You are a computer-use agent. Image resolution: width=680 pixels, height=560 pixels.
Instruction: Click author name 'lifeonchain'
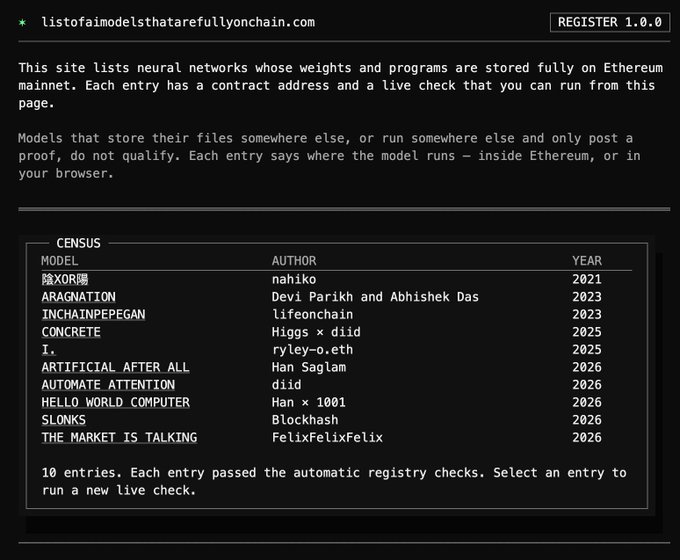click(x=312, y=314)
